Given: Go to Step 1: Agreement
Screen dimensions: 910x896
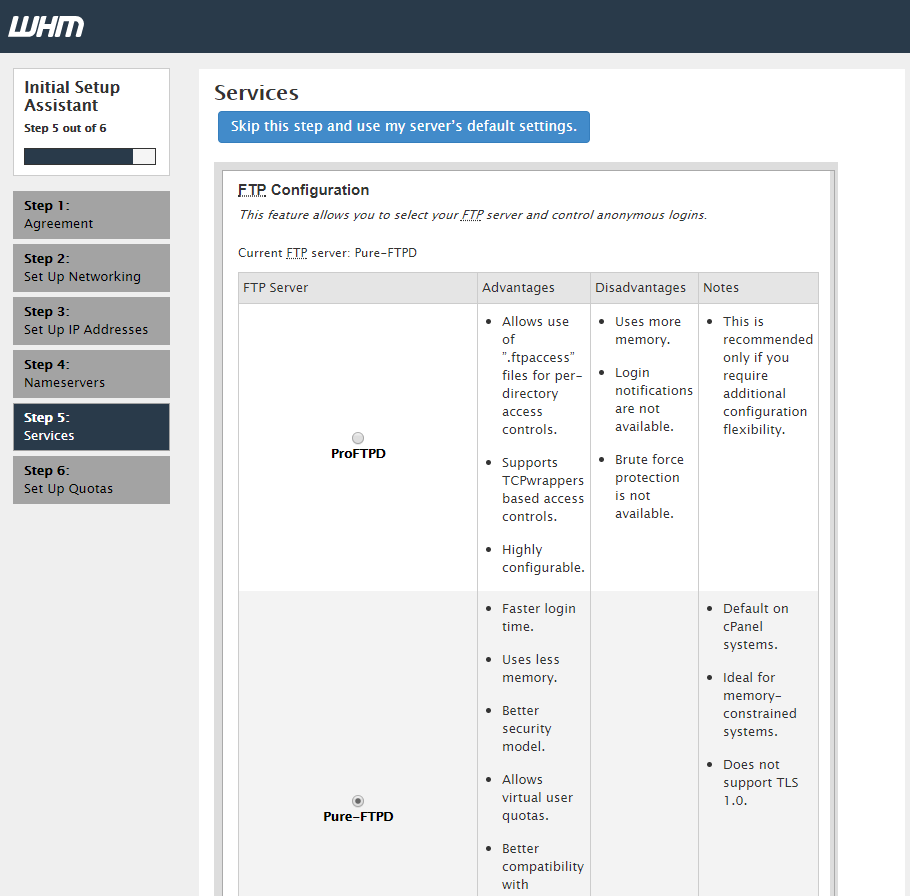Looking at the screenshot, I should pos(92,215).
